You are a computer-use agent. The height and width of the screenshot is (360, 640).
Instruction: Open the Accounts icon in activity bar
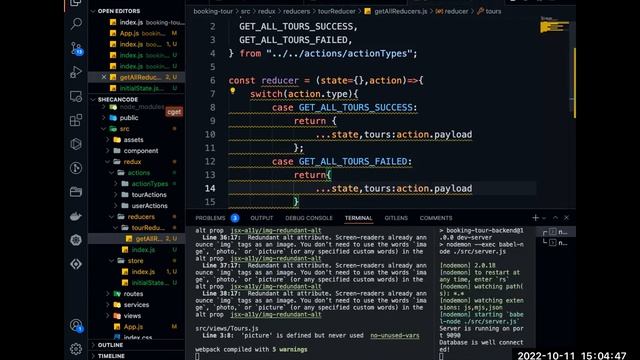tap(76, 325)
